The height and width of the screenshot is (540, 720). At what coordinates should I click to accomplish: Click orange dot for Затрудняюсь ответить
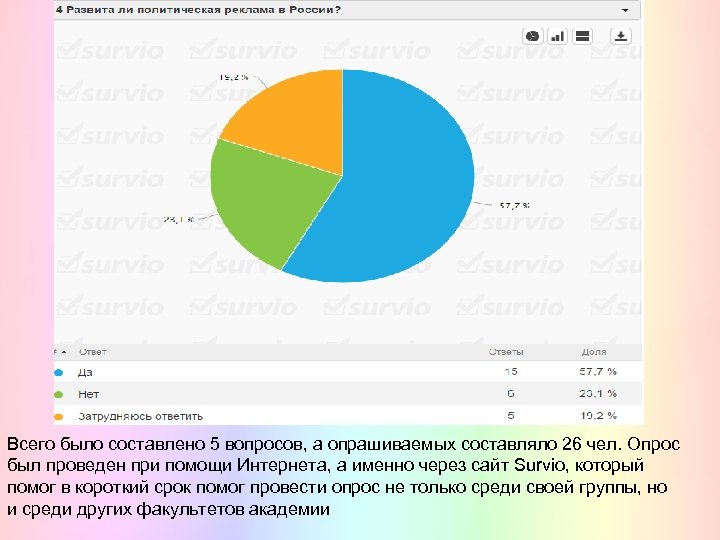point(58,417)
